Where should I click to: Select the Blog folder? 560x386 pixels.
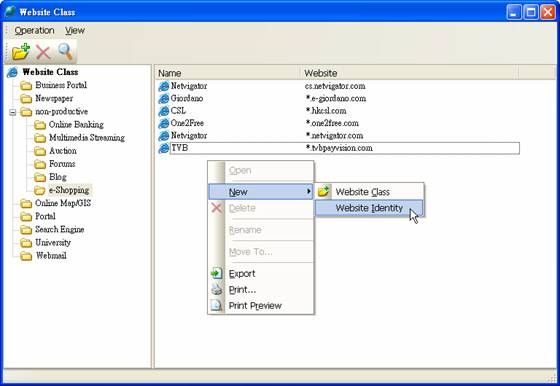(58, 177)
